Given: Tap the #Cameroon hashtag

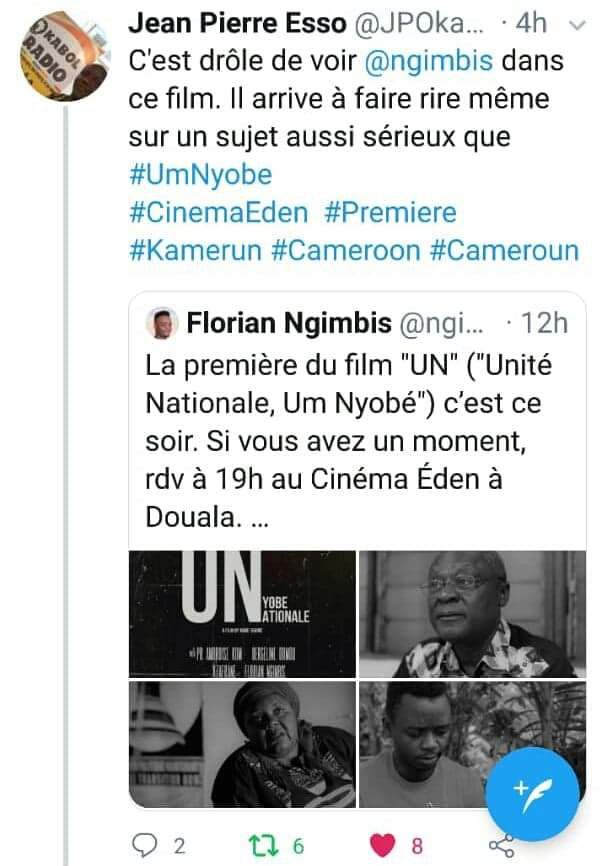Looking at the screenshot, I should [346, 251].
